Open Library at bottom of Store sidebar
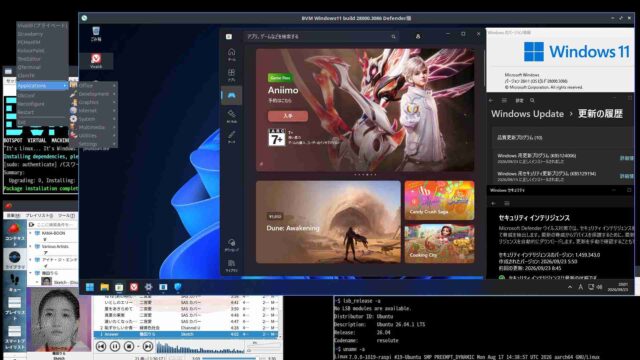The width and height of the screenshot is (640, 360). [231, 265]
